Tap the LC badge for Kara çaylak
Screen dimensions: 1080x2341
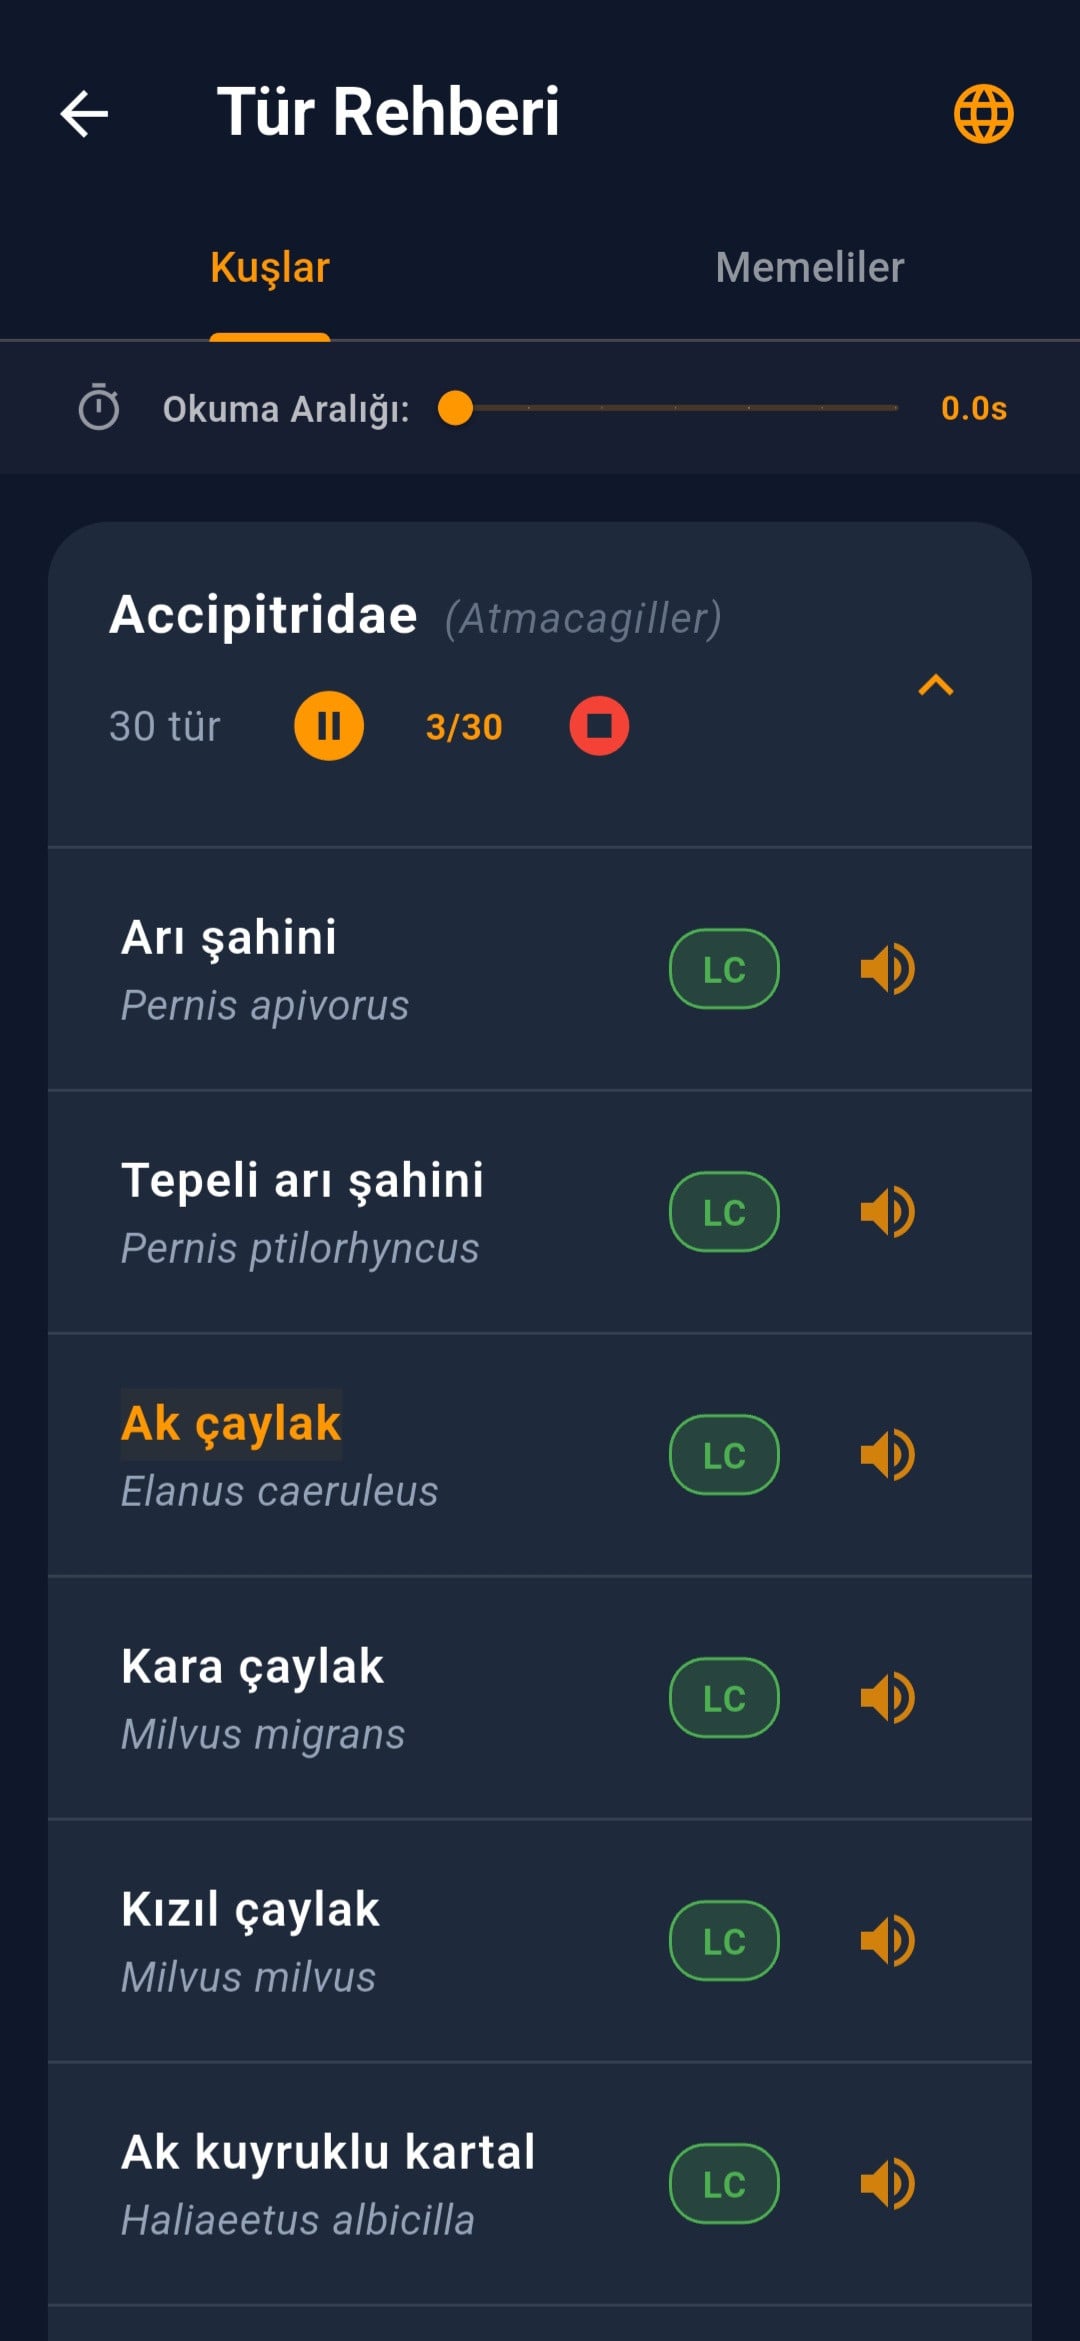point(724,1698)
